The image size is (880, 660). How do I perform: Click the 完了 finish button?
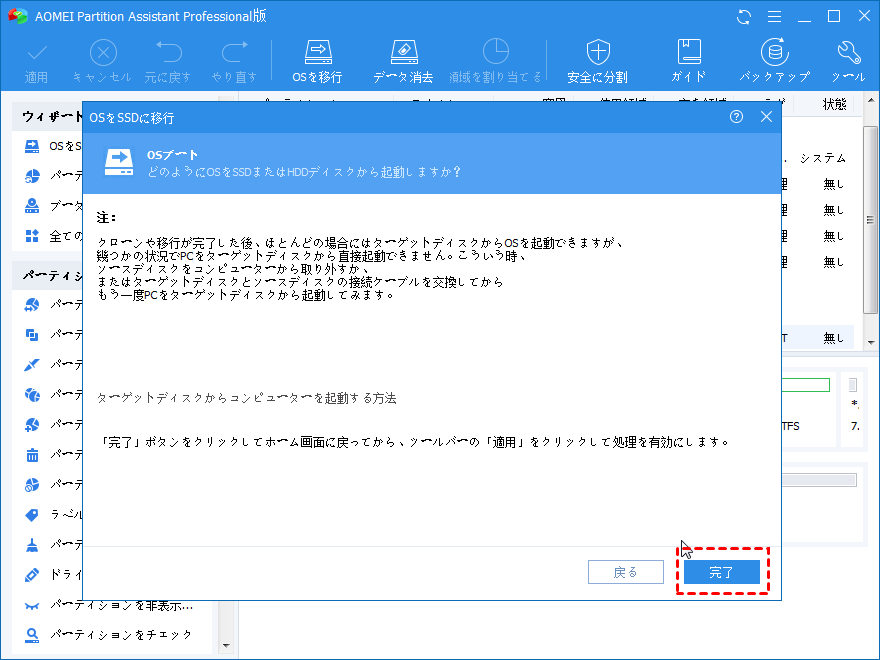pyautogui.click(x=722, y=572)
